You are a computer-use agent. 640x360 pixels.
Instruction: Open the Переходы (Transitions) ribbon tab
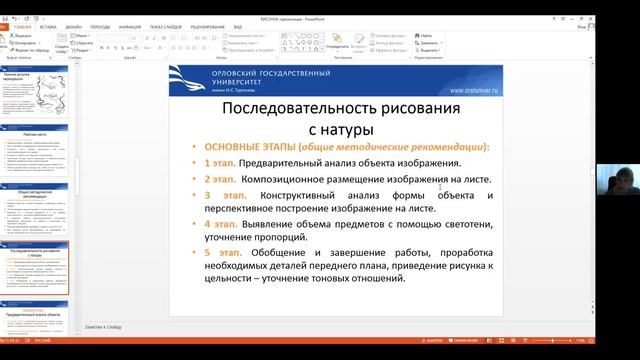[100, 27]
